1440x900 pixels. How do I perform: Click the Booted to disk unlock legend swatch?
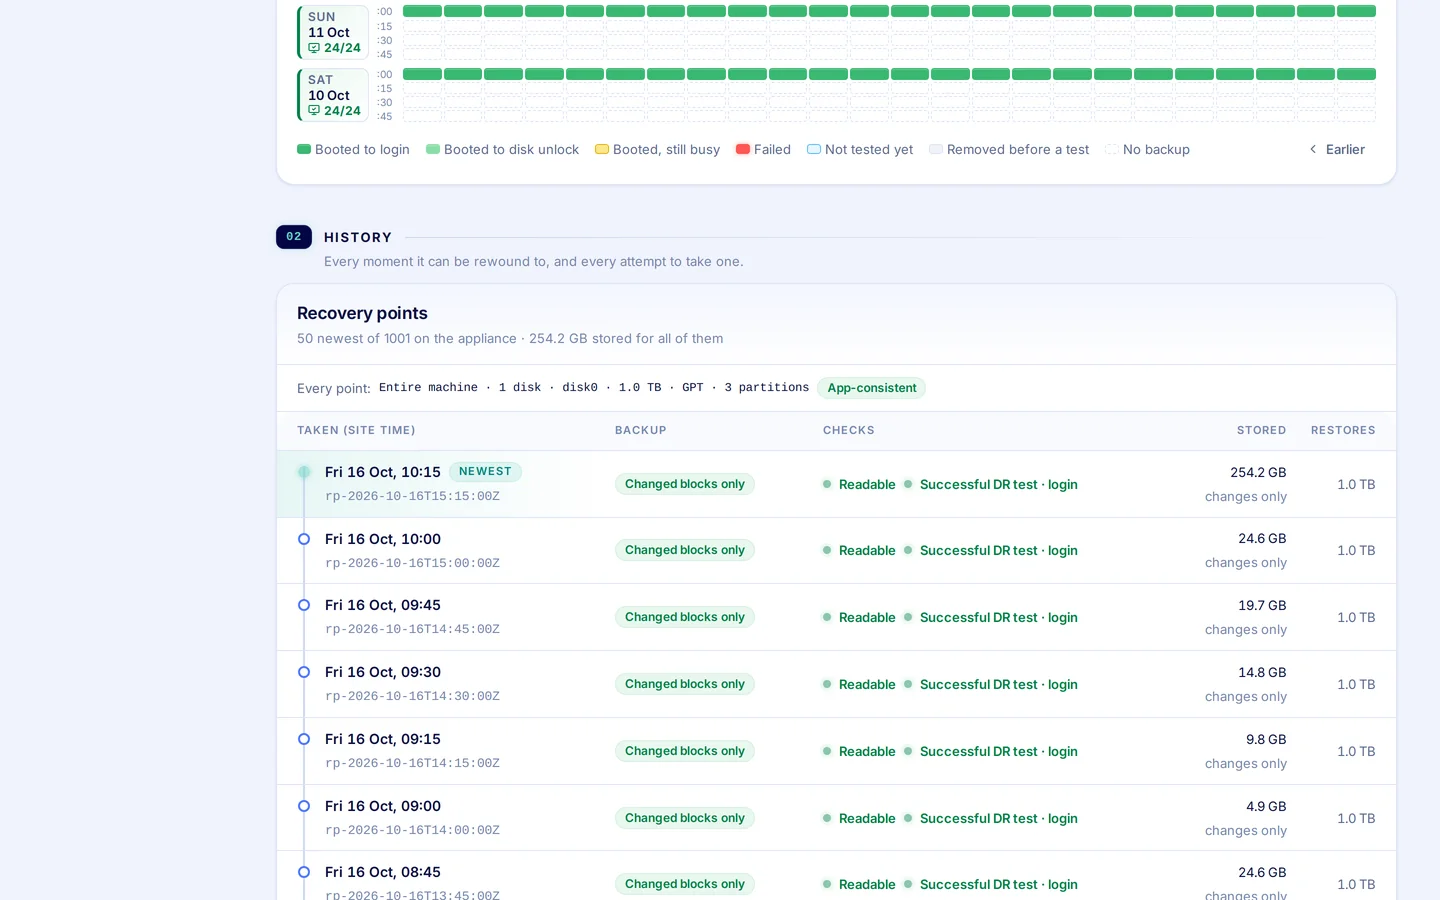pyautogui.click(x=433, y=149)
